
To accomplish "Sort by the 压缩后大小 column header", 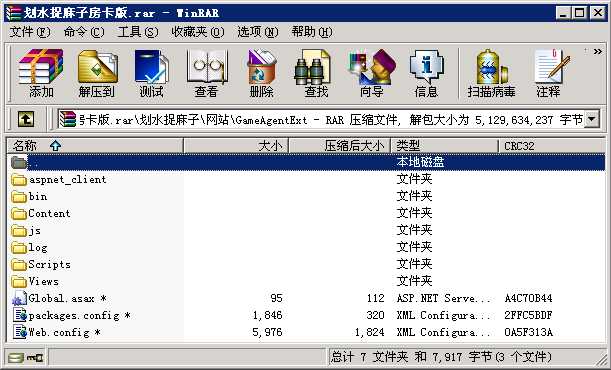I will 339,146.
